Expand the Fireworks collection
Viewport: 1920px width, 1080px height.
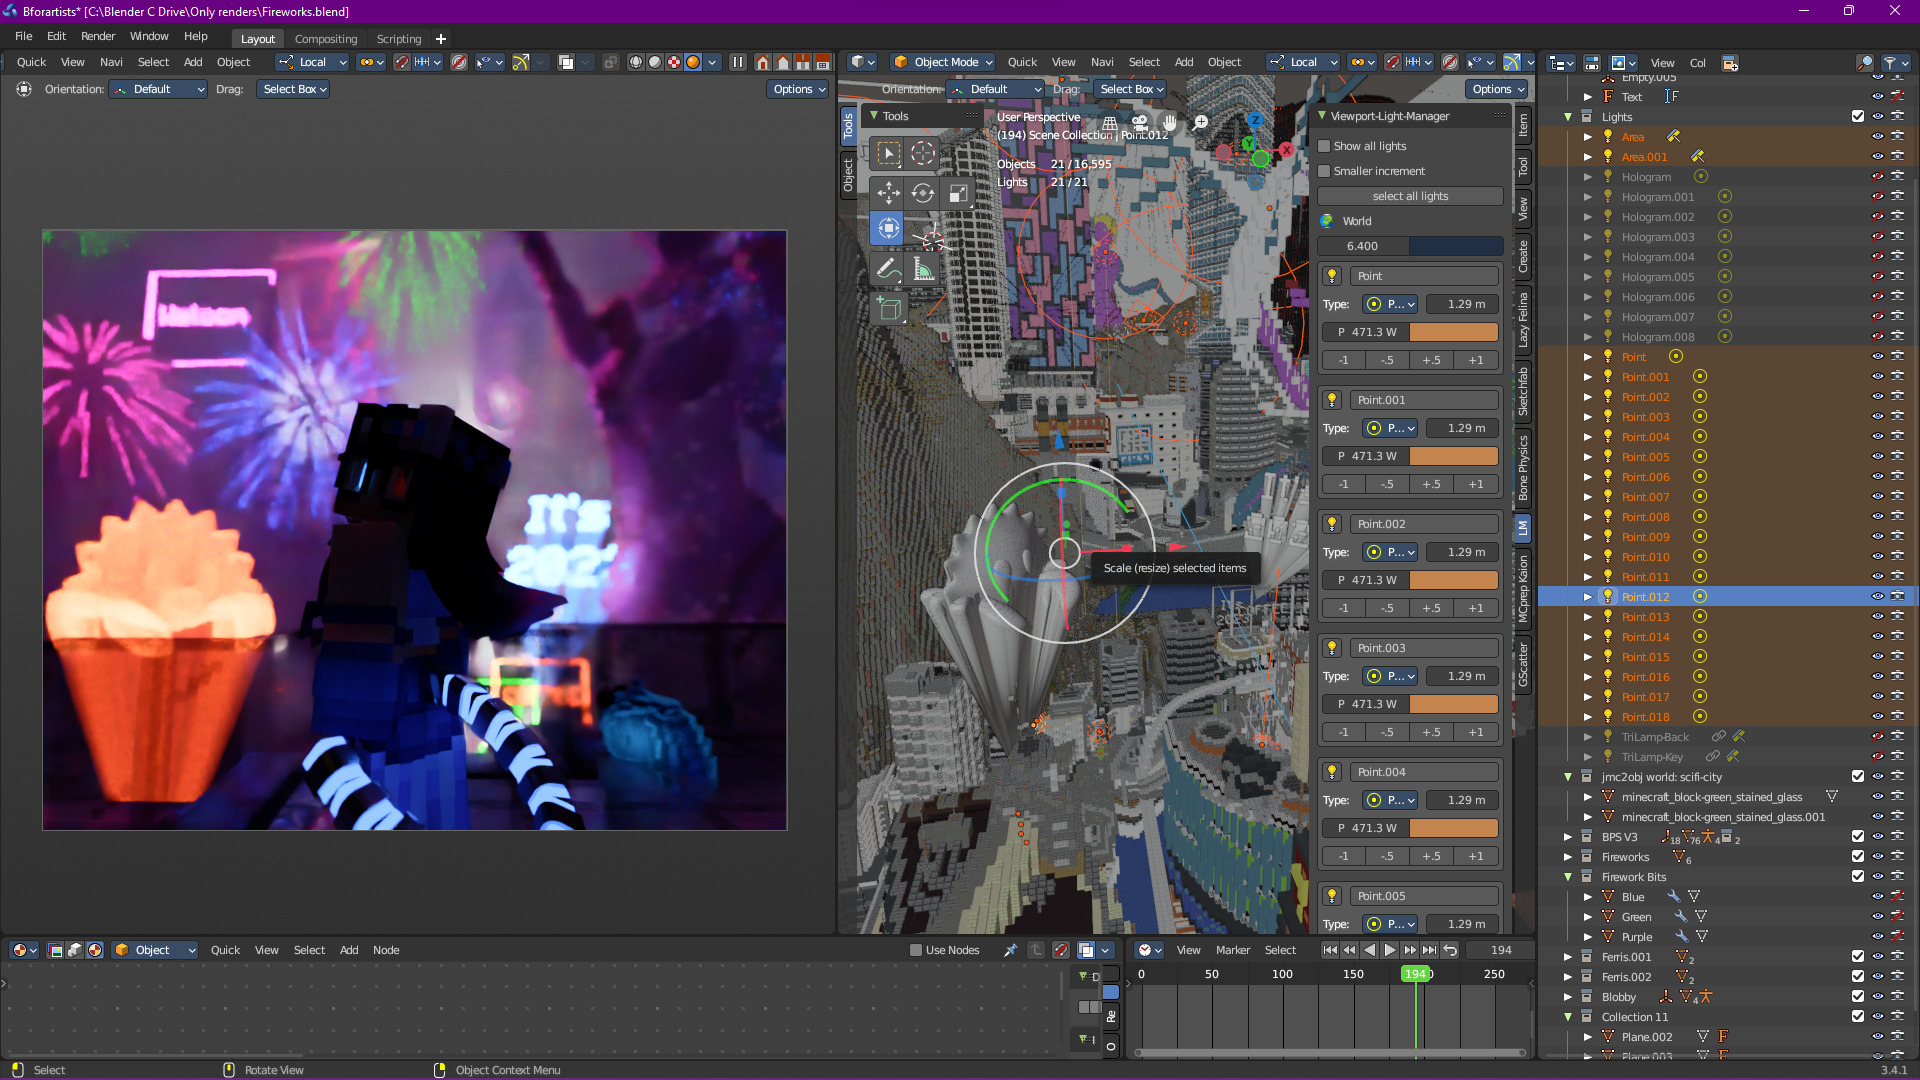[x=1568, y=857]
